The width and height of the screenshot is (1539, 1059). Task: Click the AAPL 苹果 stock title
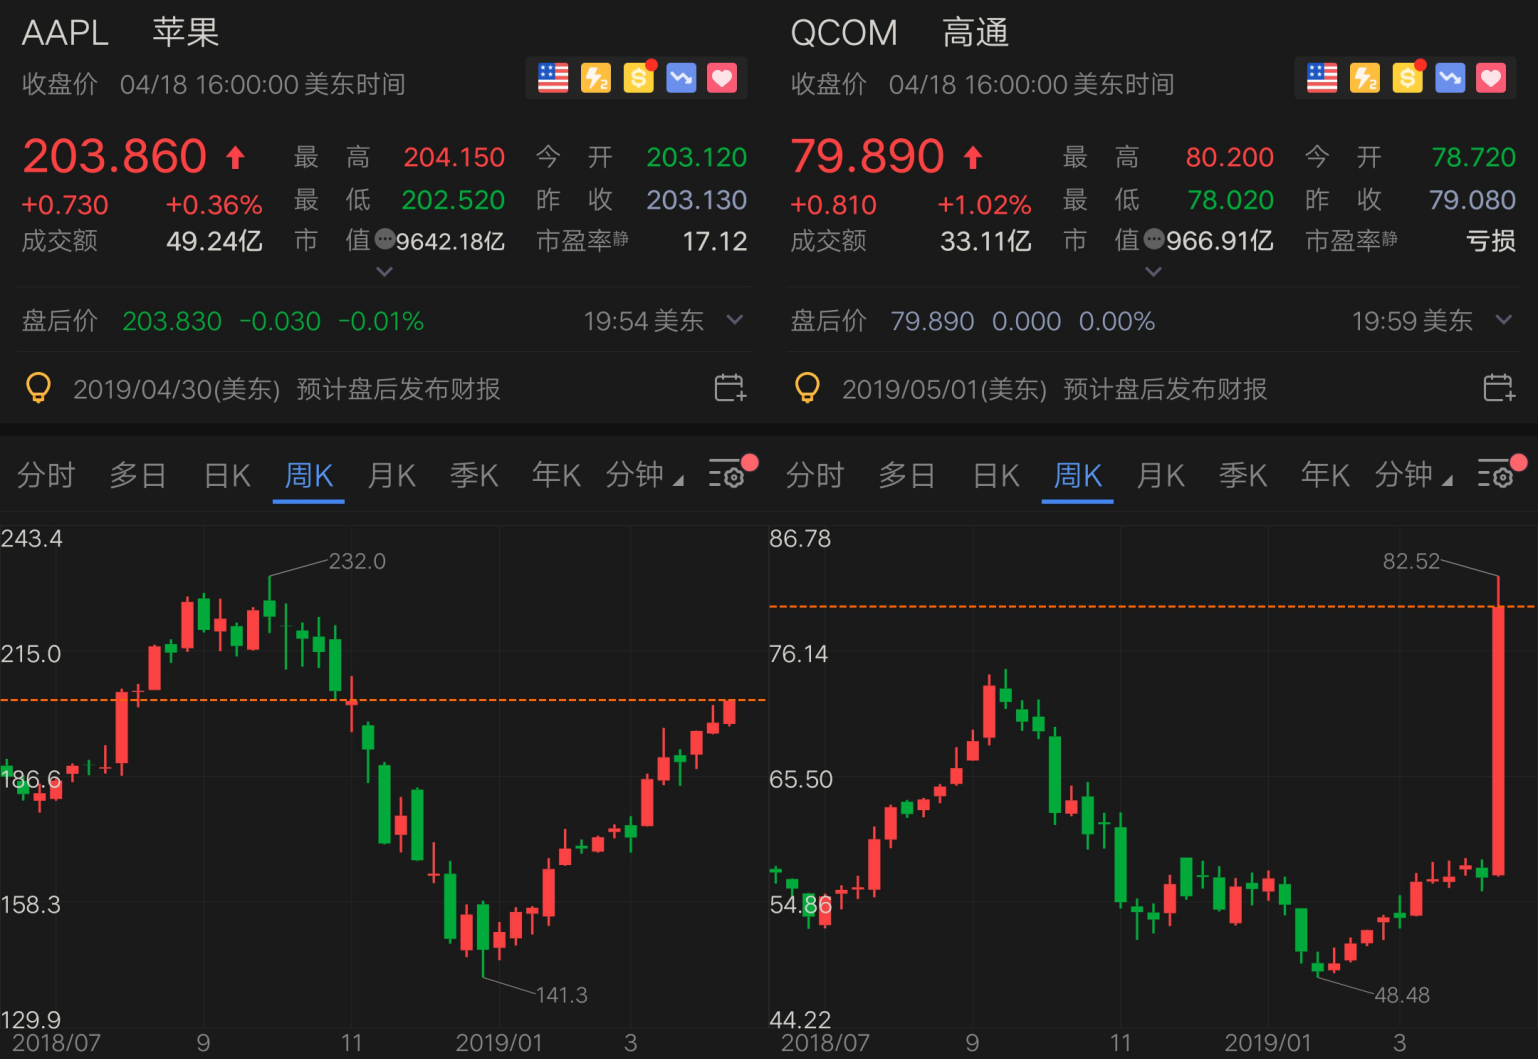(x=120, y=33)
